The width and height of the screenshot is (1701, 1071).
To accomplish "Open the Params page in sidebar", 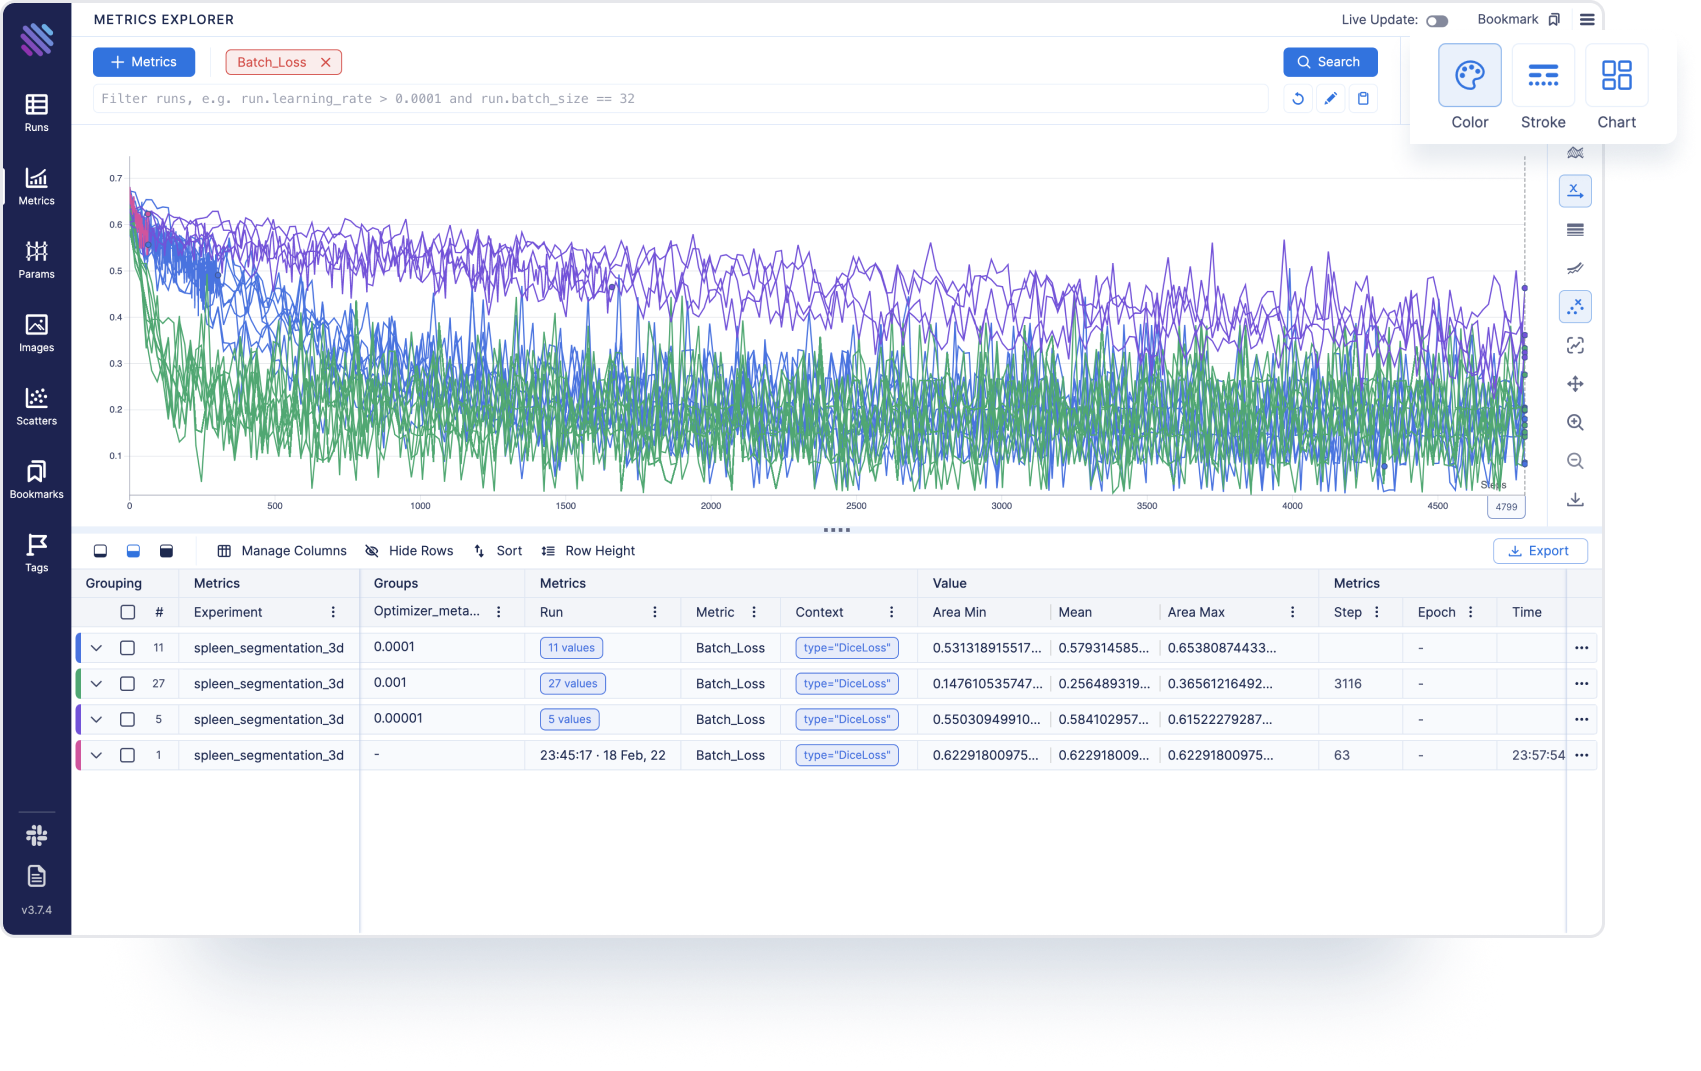I will [x=36, y=258].
